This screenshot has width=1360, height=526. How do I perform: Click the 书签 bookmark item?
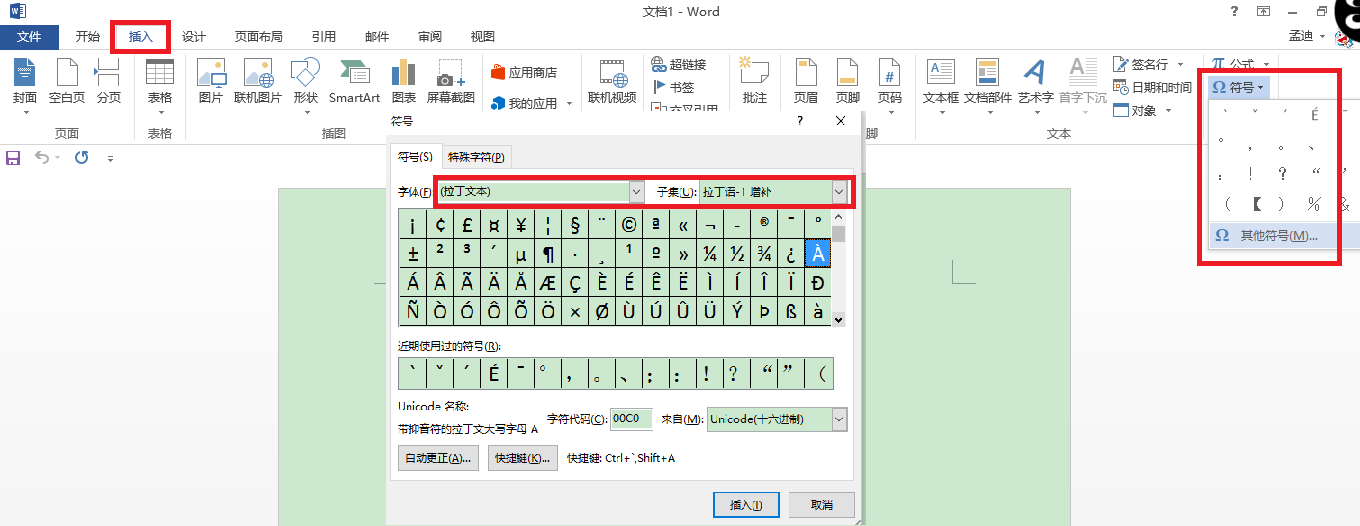point(675,87)
